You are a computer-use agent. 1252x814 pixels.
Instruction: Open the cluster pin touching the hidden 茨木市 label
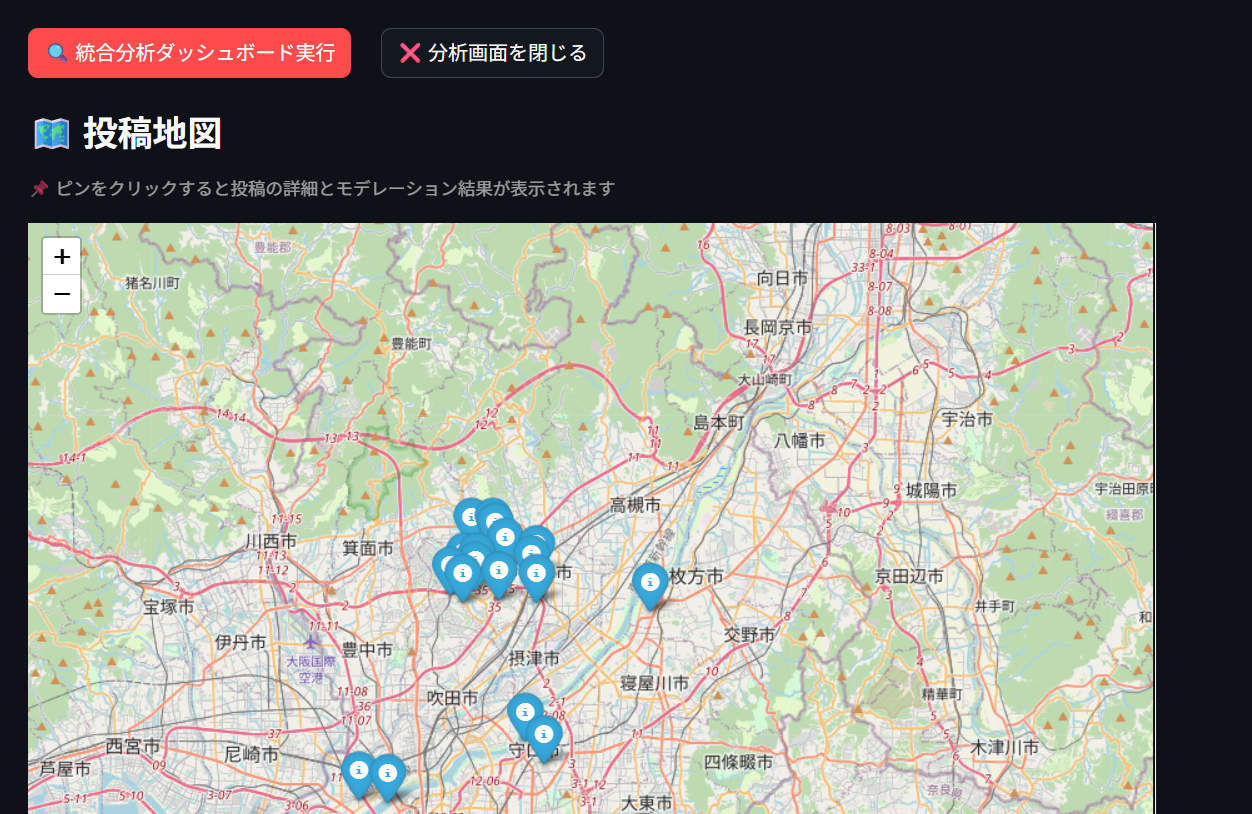coord(537,575)
